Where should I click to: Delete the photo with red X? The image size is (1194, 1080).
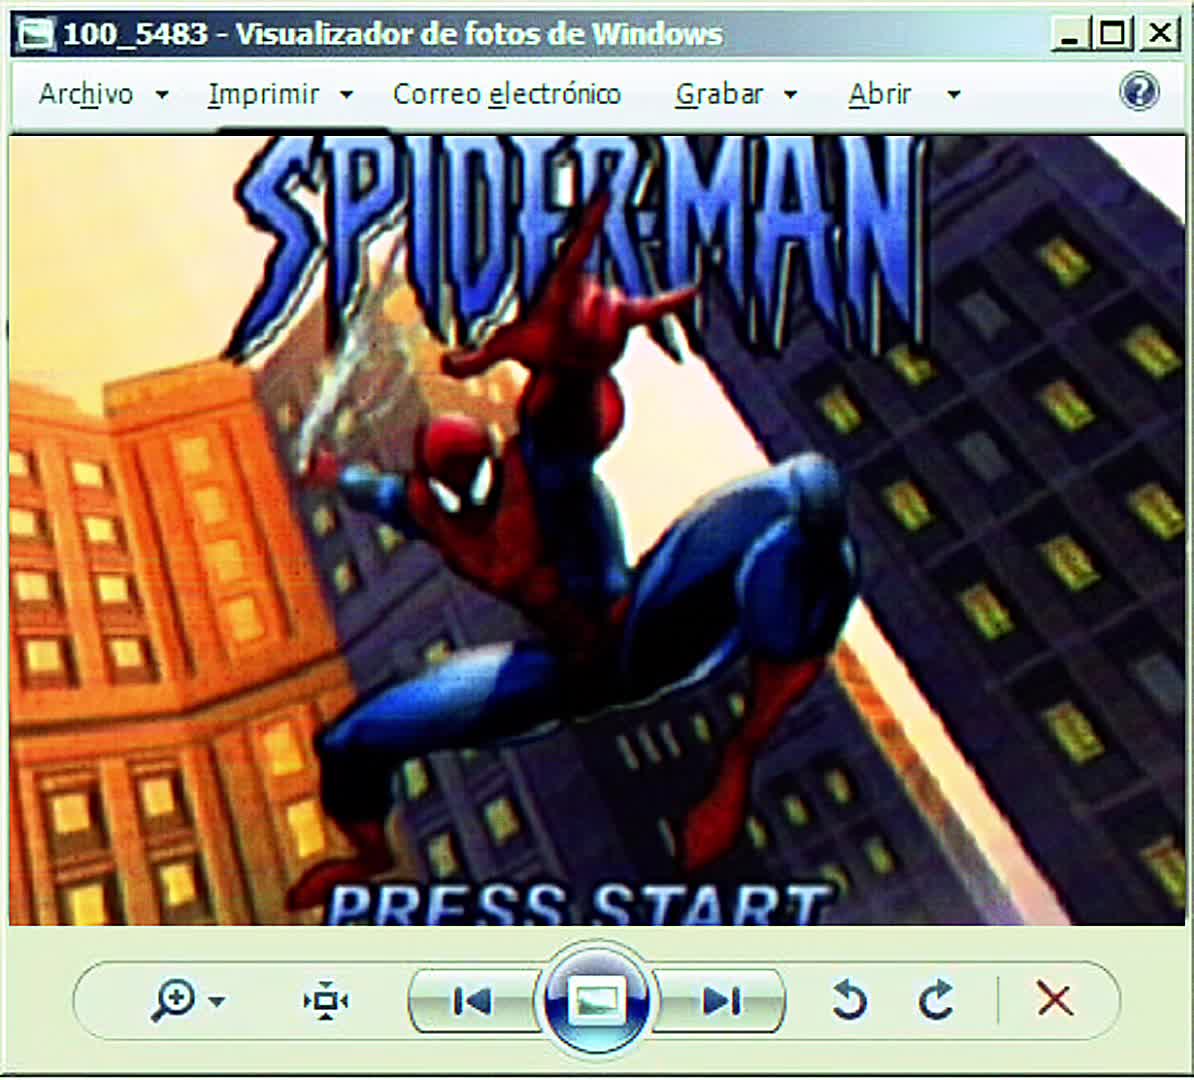(1055, 999)
